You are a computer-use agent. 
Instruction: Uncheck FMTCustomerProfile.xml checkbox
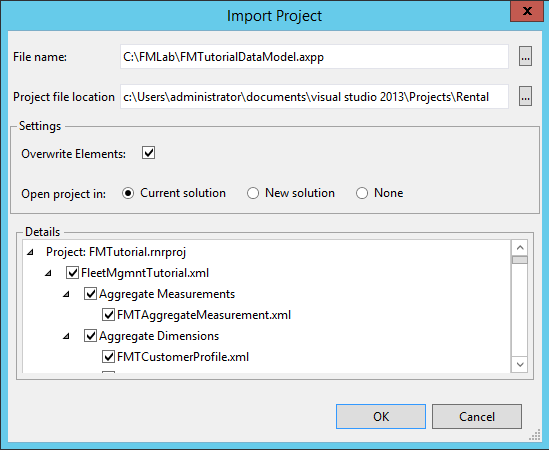point(108,357)
